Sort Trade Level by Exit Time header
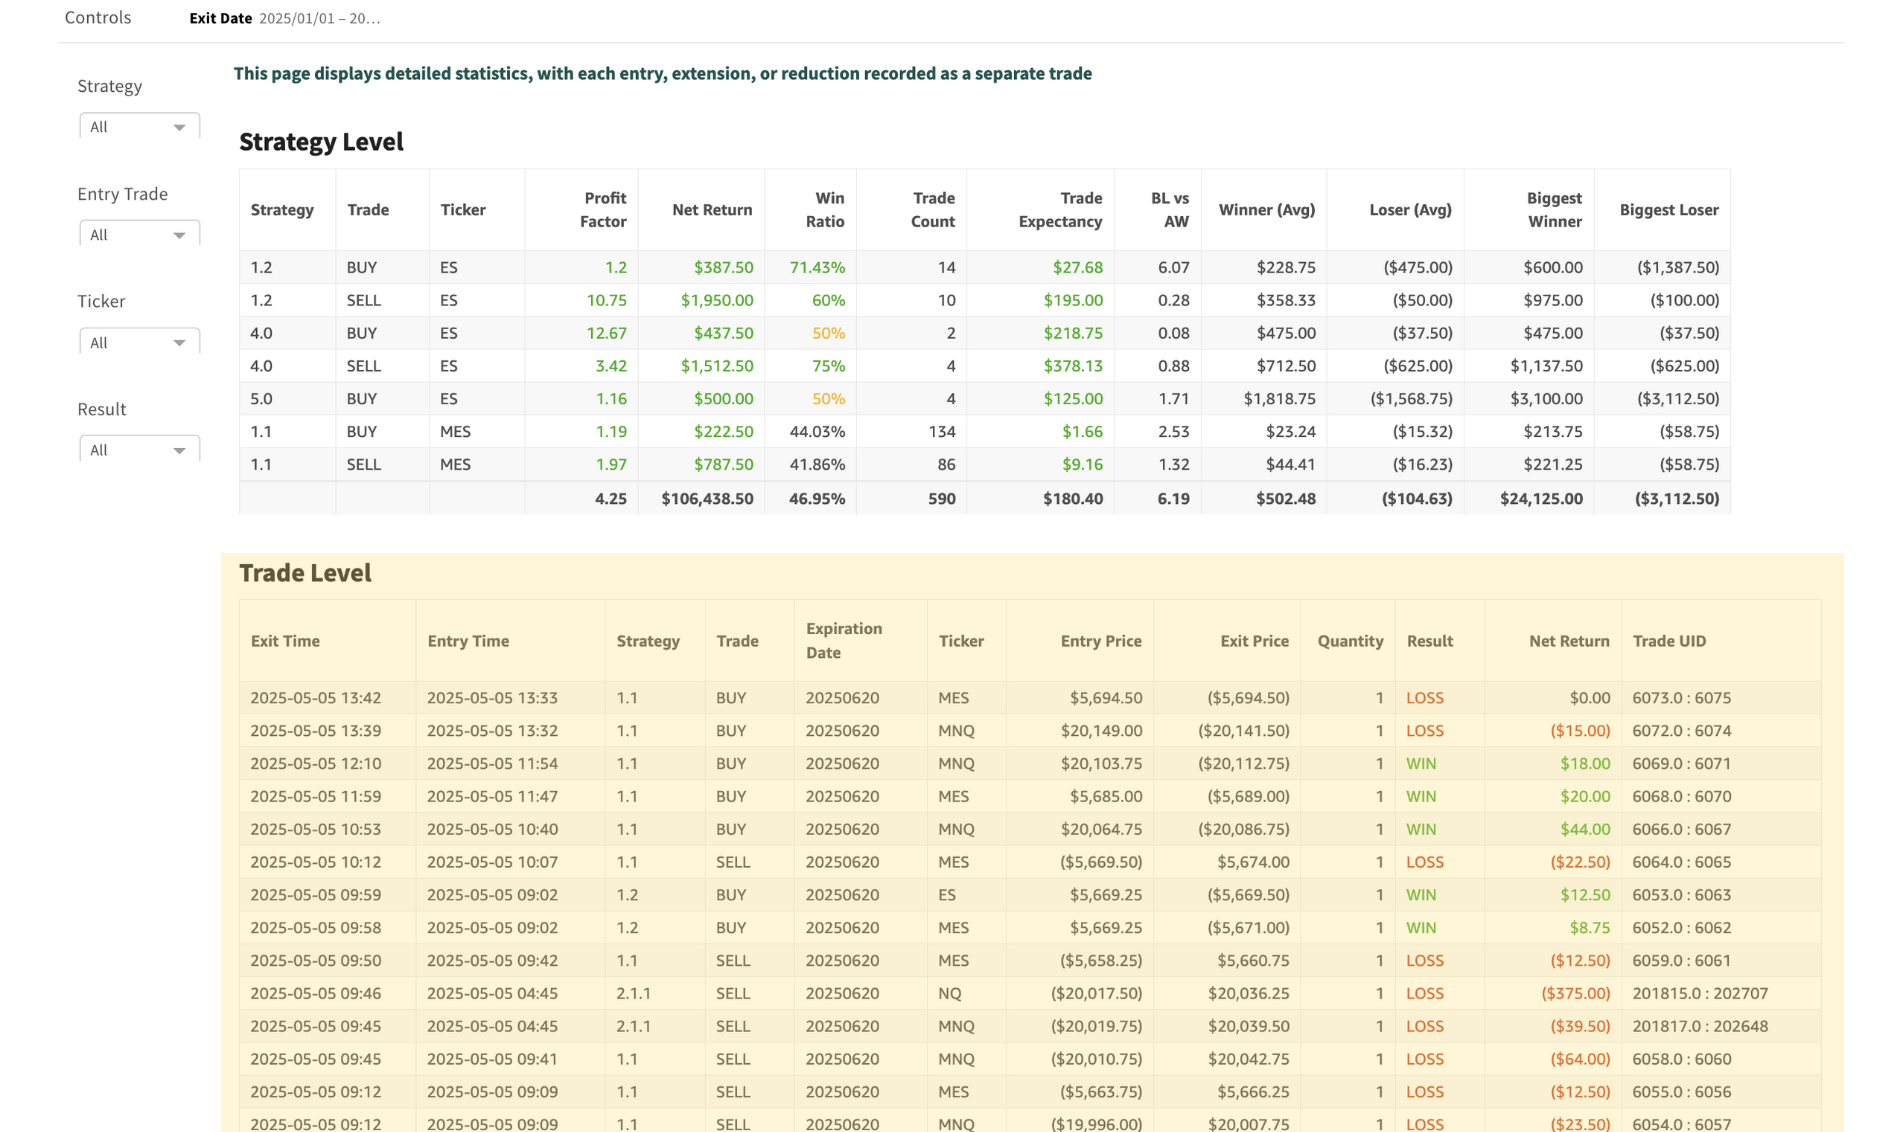The height and width of the screenshot is (1132, 1888). (285, 641)
